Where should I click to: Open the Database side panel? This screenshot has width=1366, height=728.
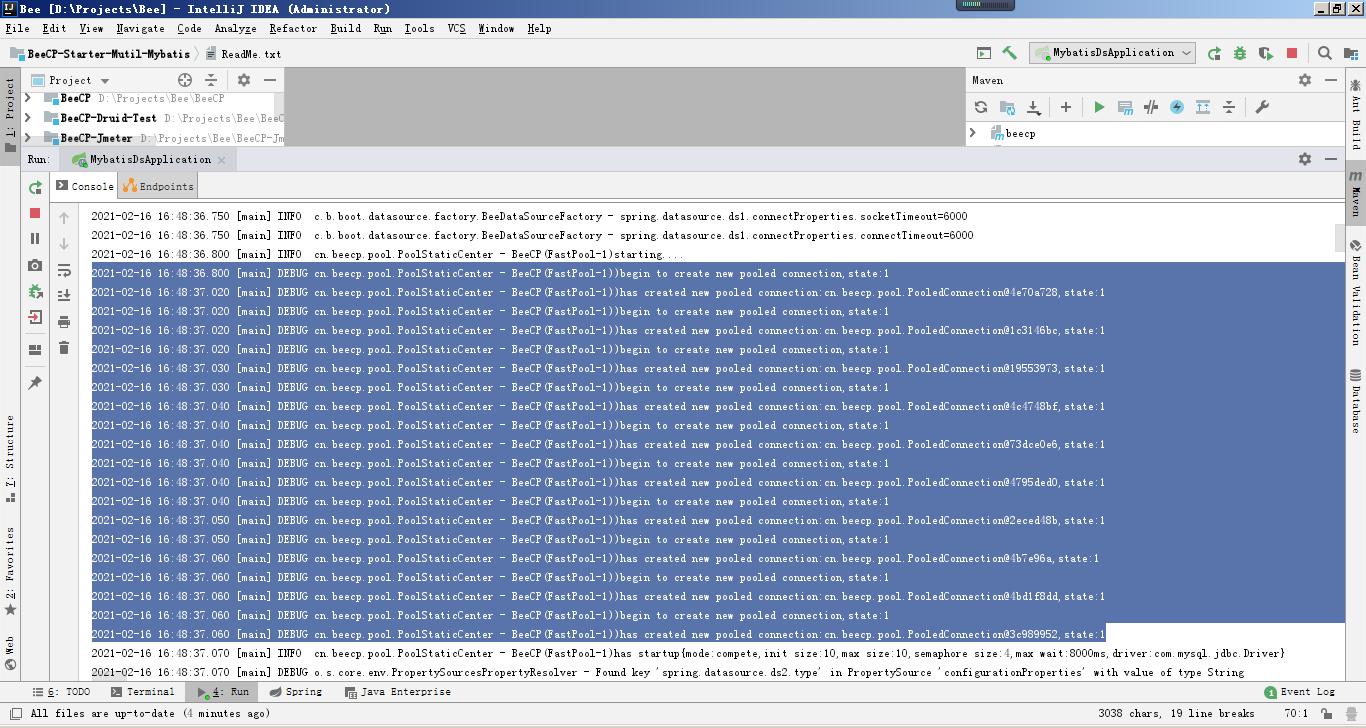click(1356, 401)
